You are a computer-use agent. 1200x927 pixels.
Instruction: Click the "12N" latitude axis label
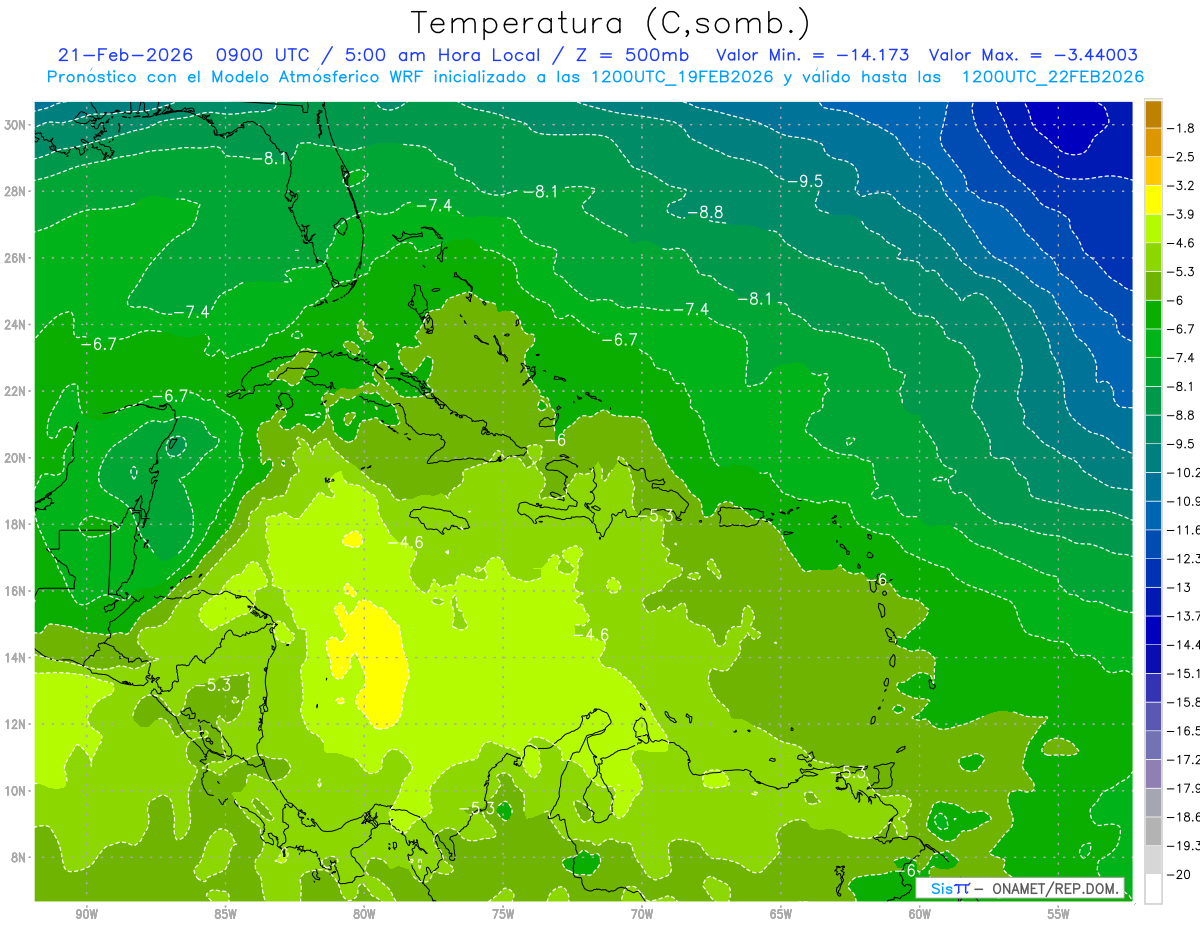coord(16,724)
